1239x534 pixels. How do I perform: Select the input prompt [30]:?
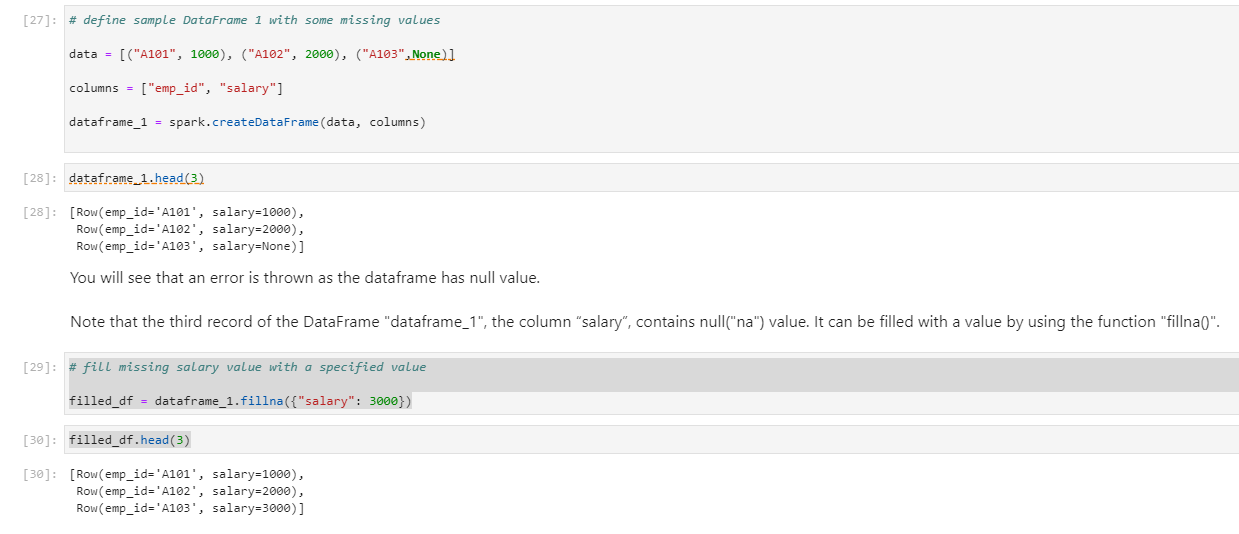tap(40, 440)
